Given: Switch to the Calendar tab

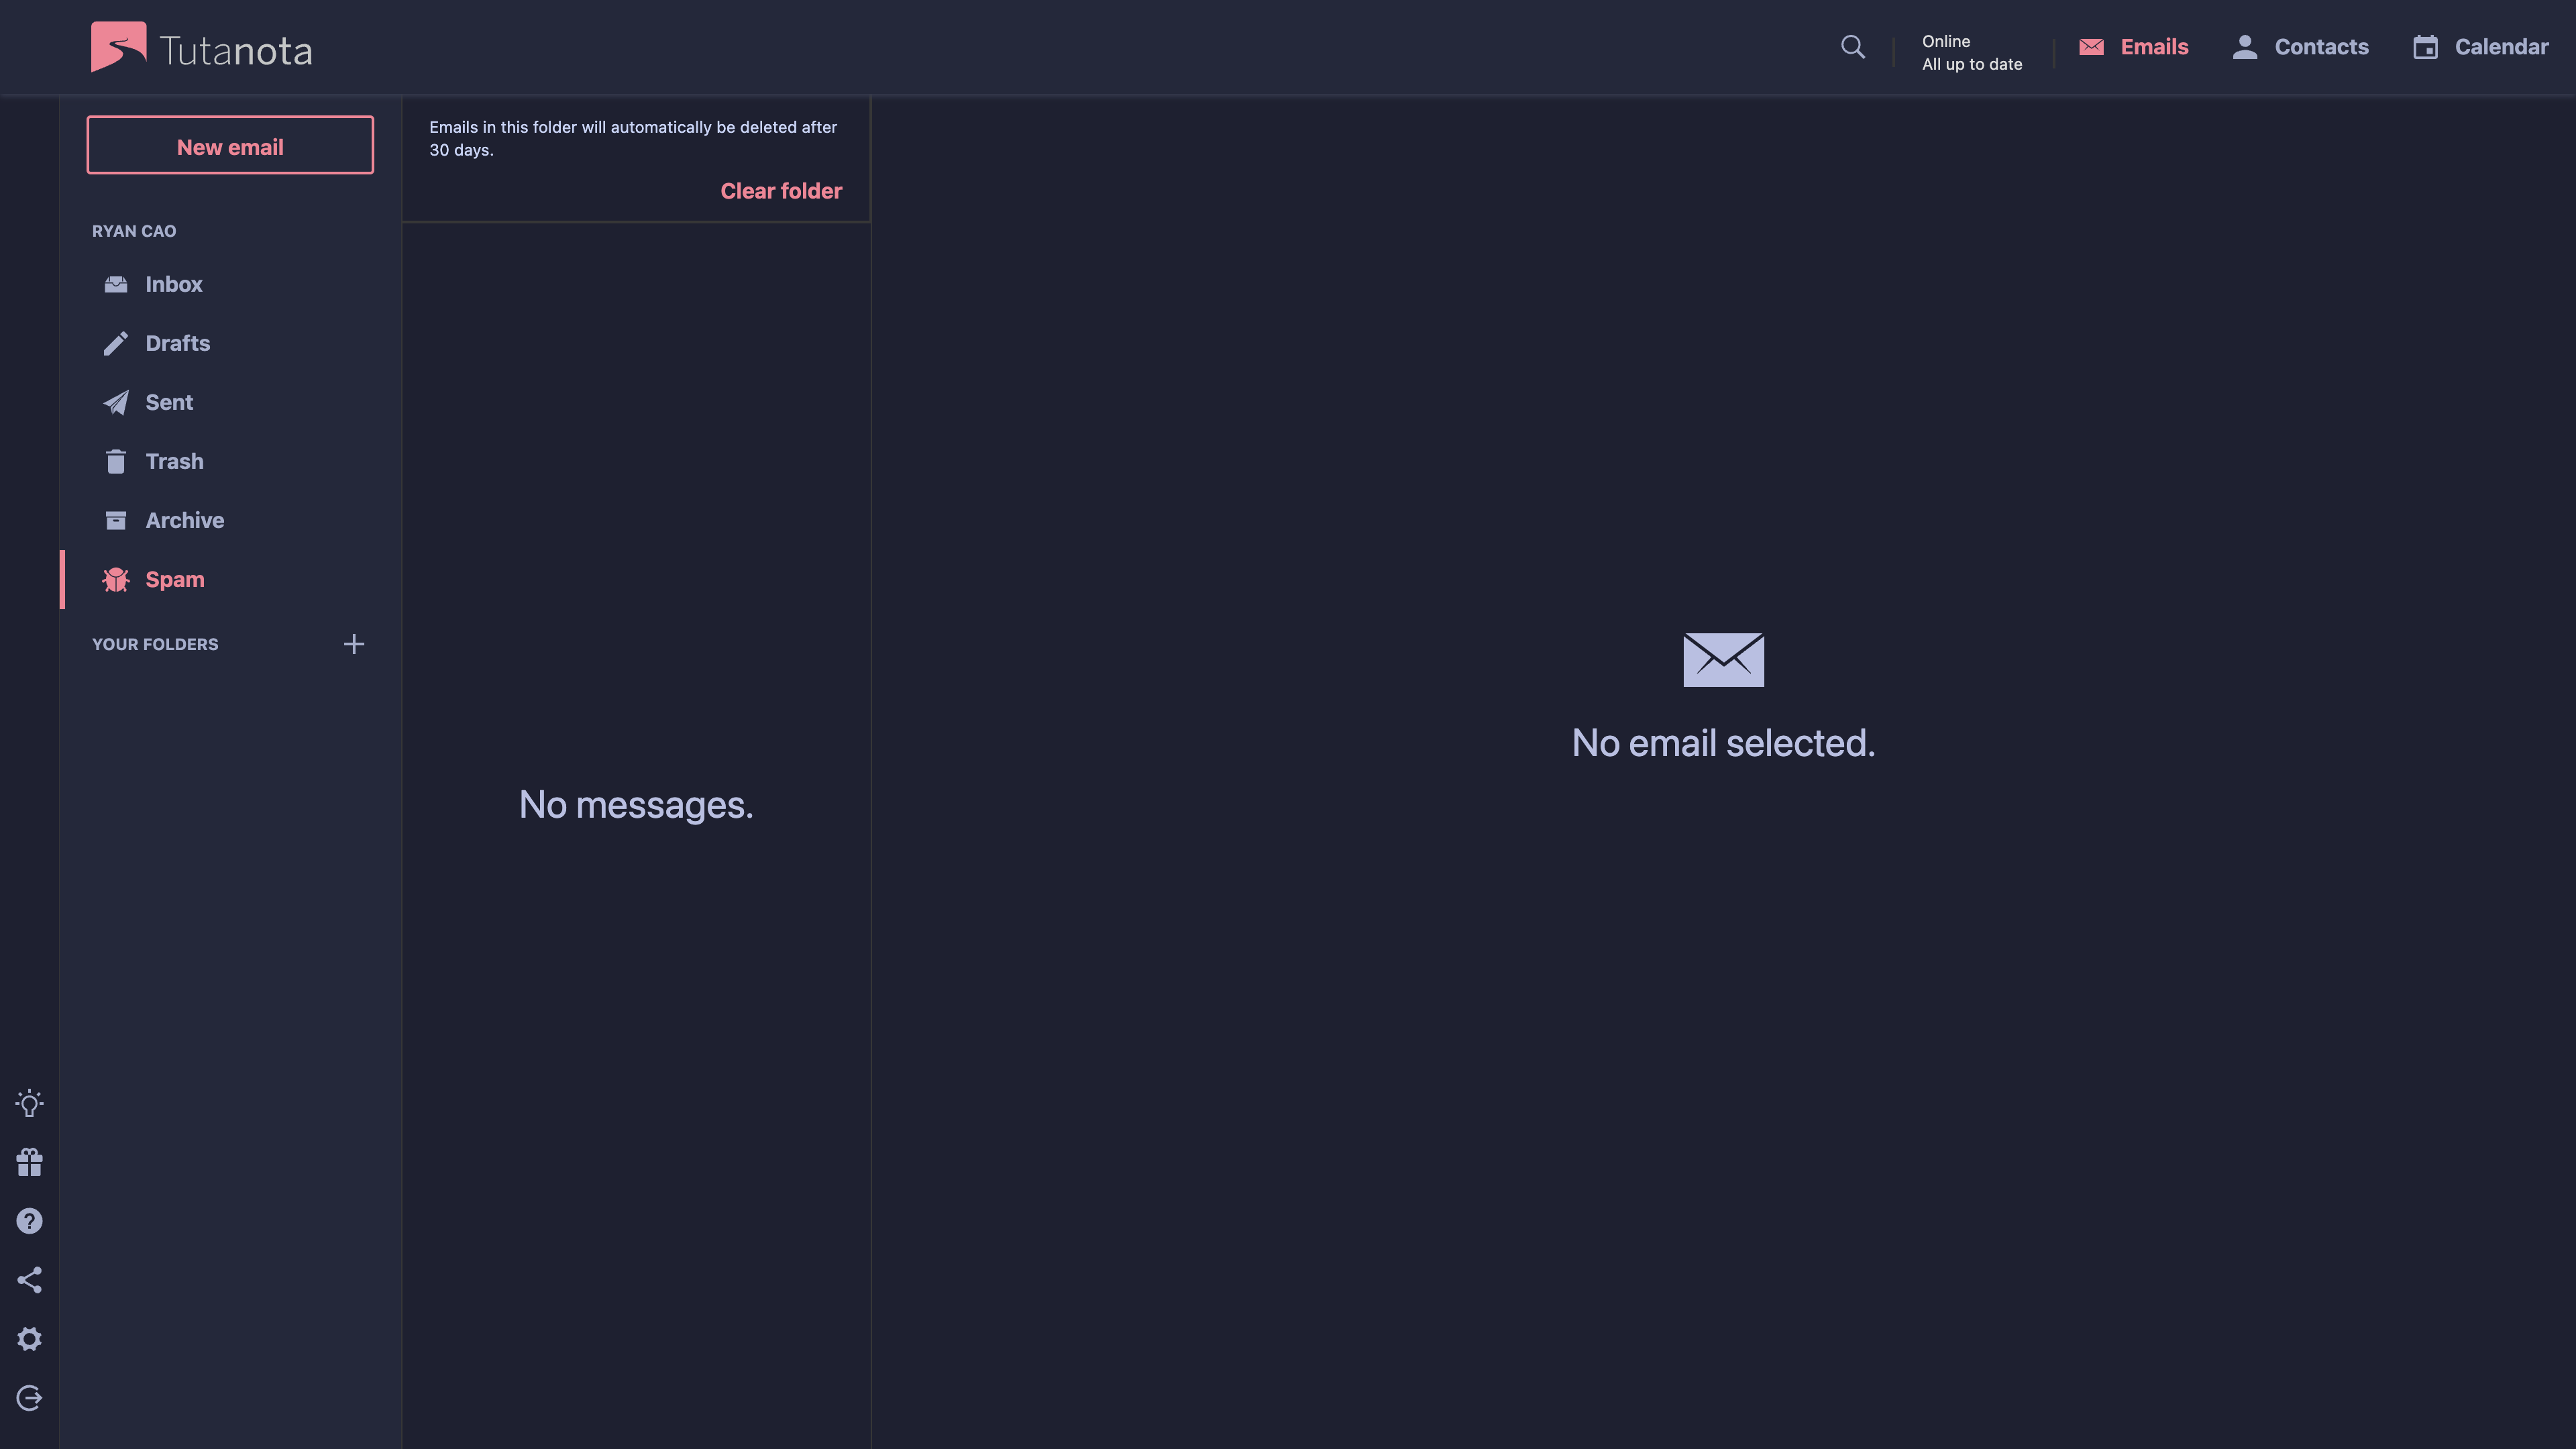Looking at the screenshot, I should coord(2480,47).
